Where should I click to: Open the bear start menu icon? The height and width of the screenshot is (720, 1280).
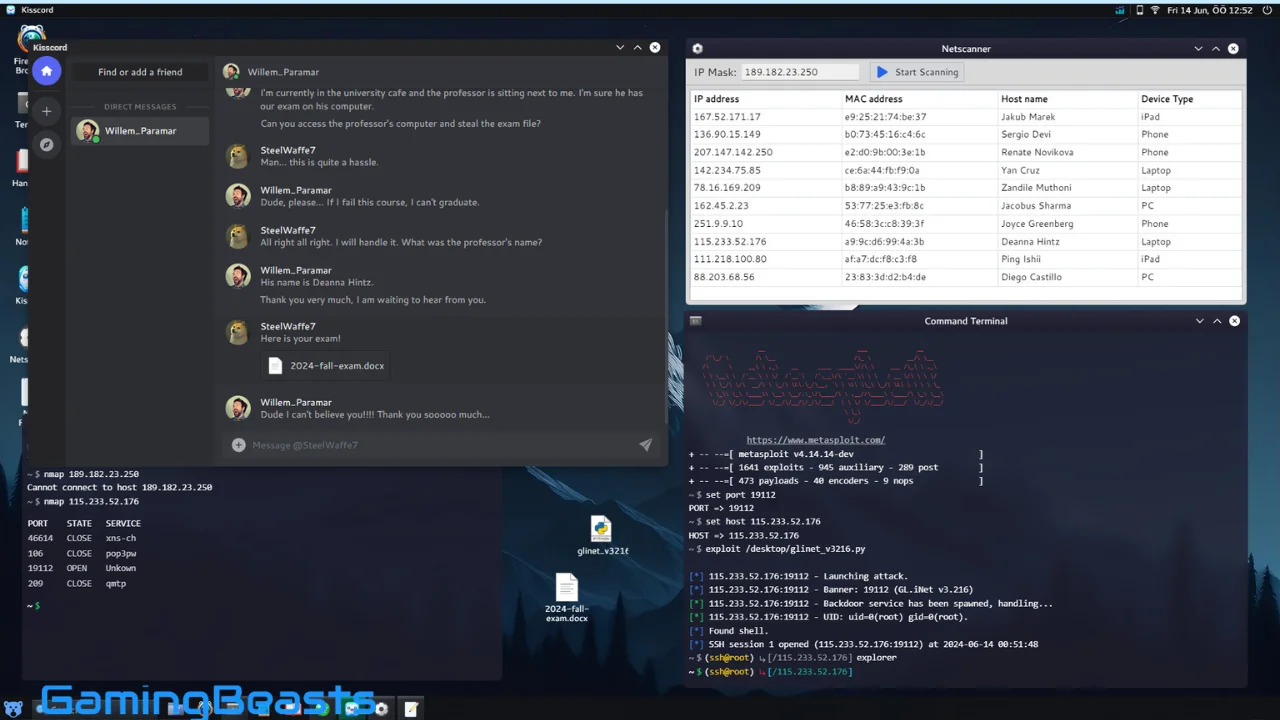click(13, 708)
